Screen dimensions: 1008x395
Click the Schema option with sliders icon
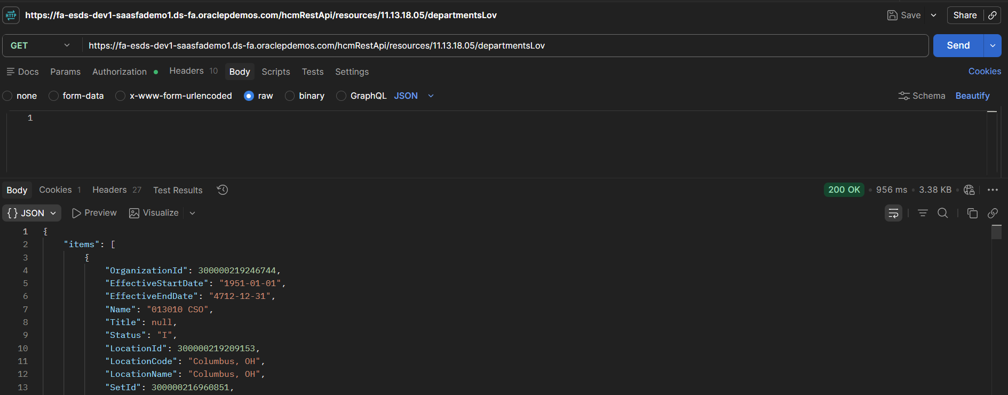click(x=921, y=96)
